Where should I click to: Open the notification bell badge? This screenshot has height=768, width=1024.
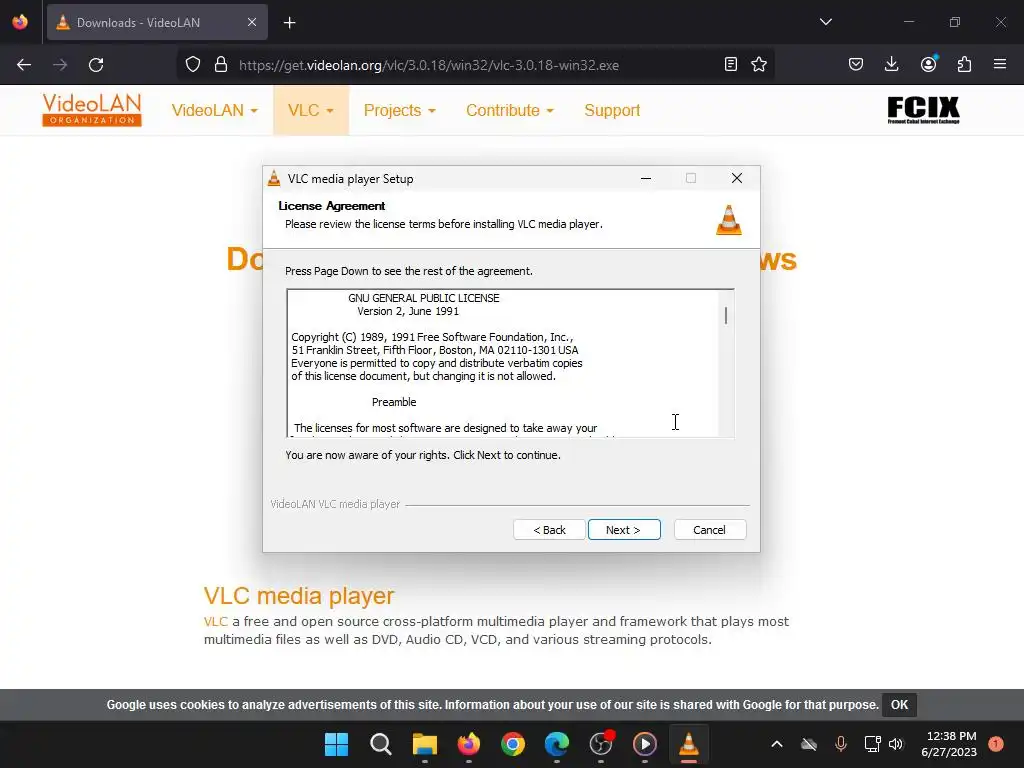click(996, 743)
